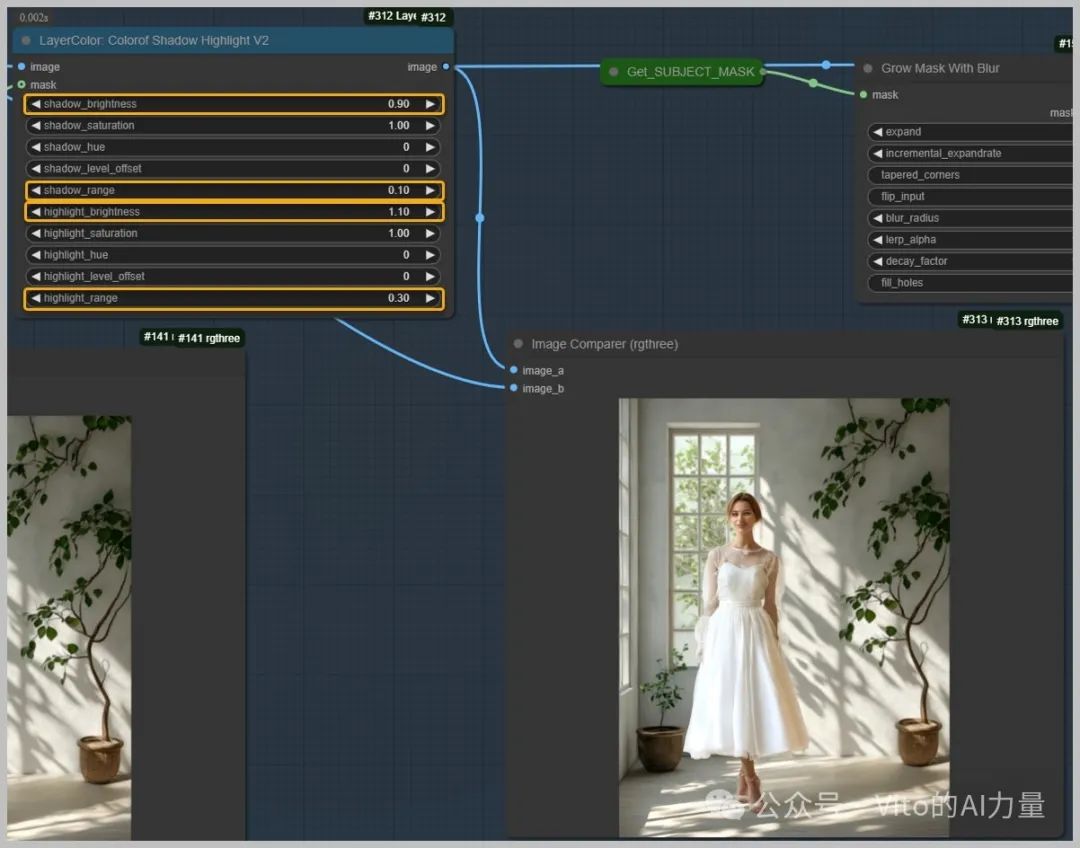
Task: Increase shadow_range with right arrow
Action: click(x=430, y=190)
